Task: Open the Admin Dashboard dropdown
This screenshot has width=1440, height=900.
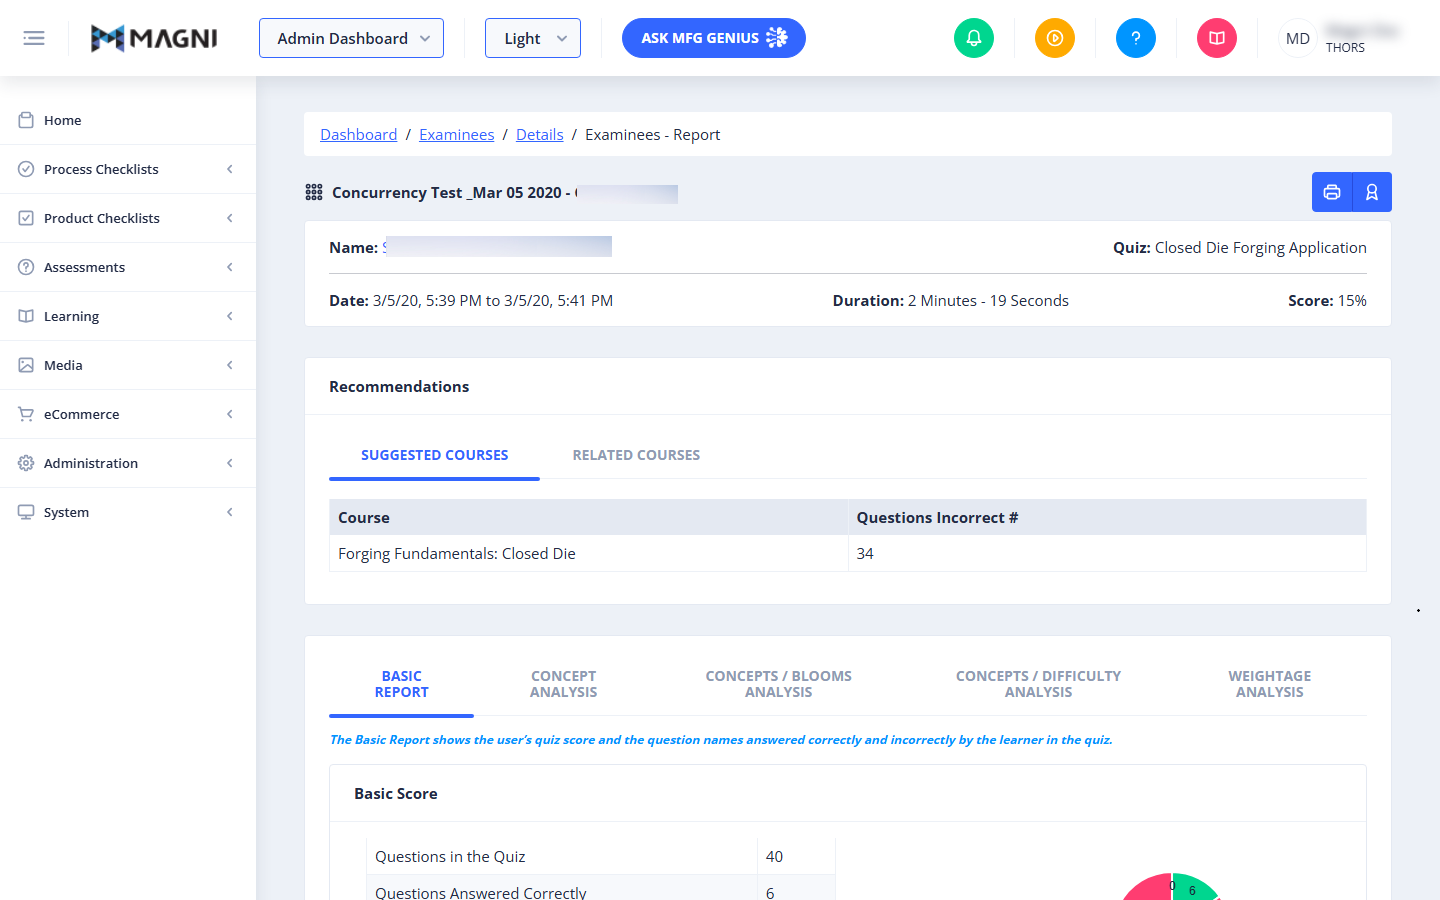Action: 351,38
